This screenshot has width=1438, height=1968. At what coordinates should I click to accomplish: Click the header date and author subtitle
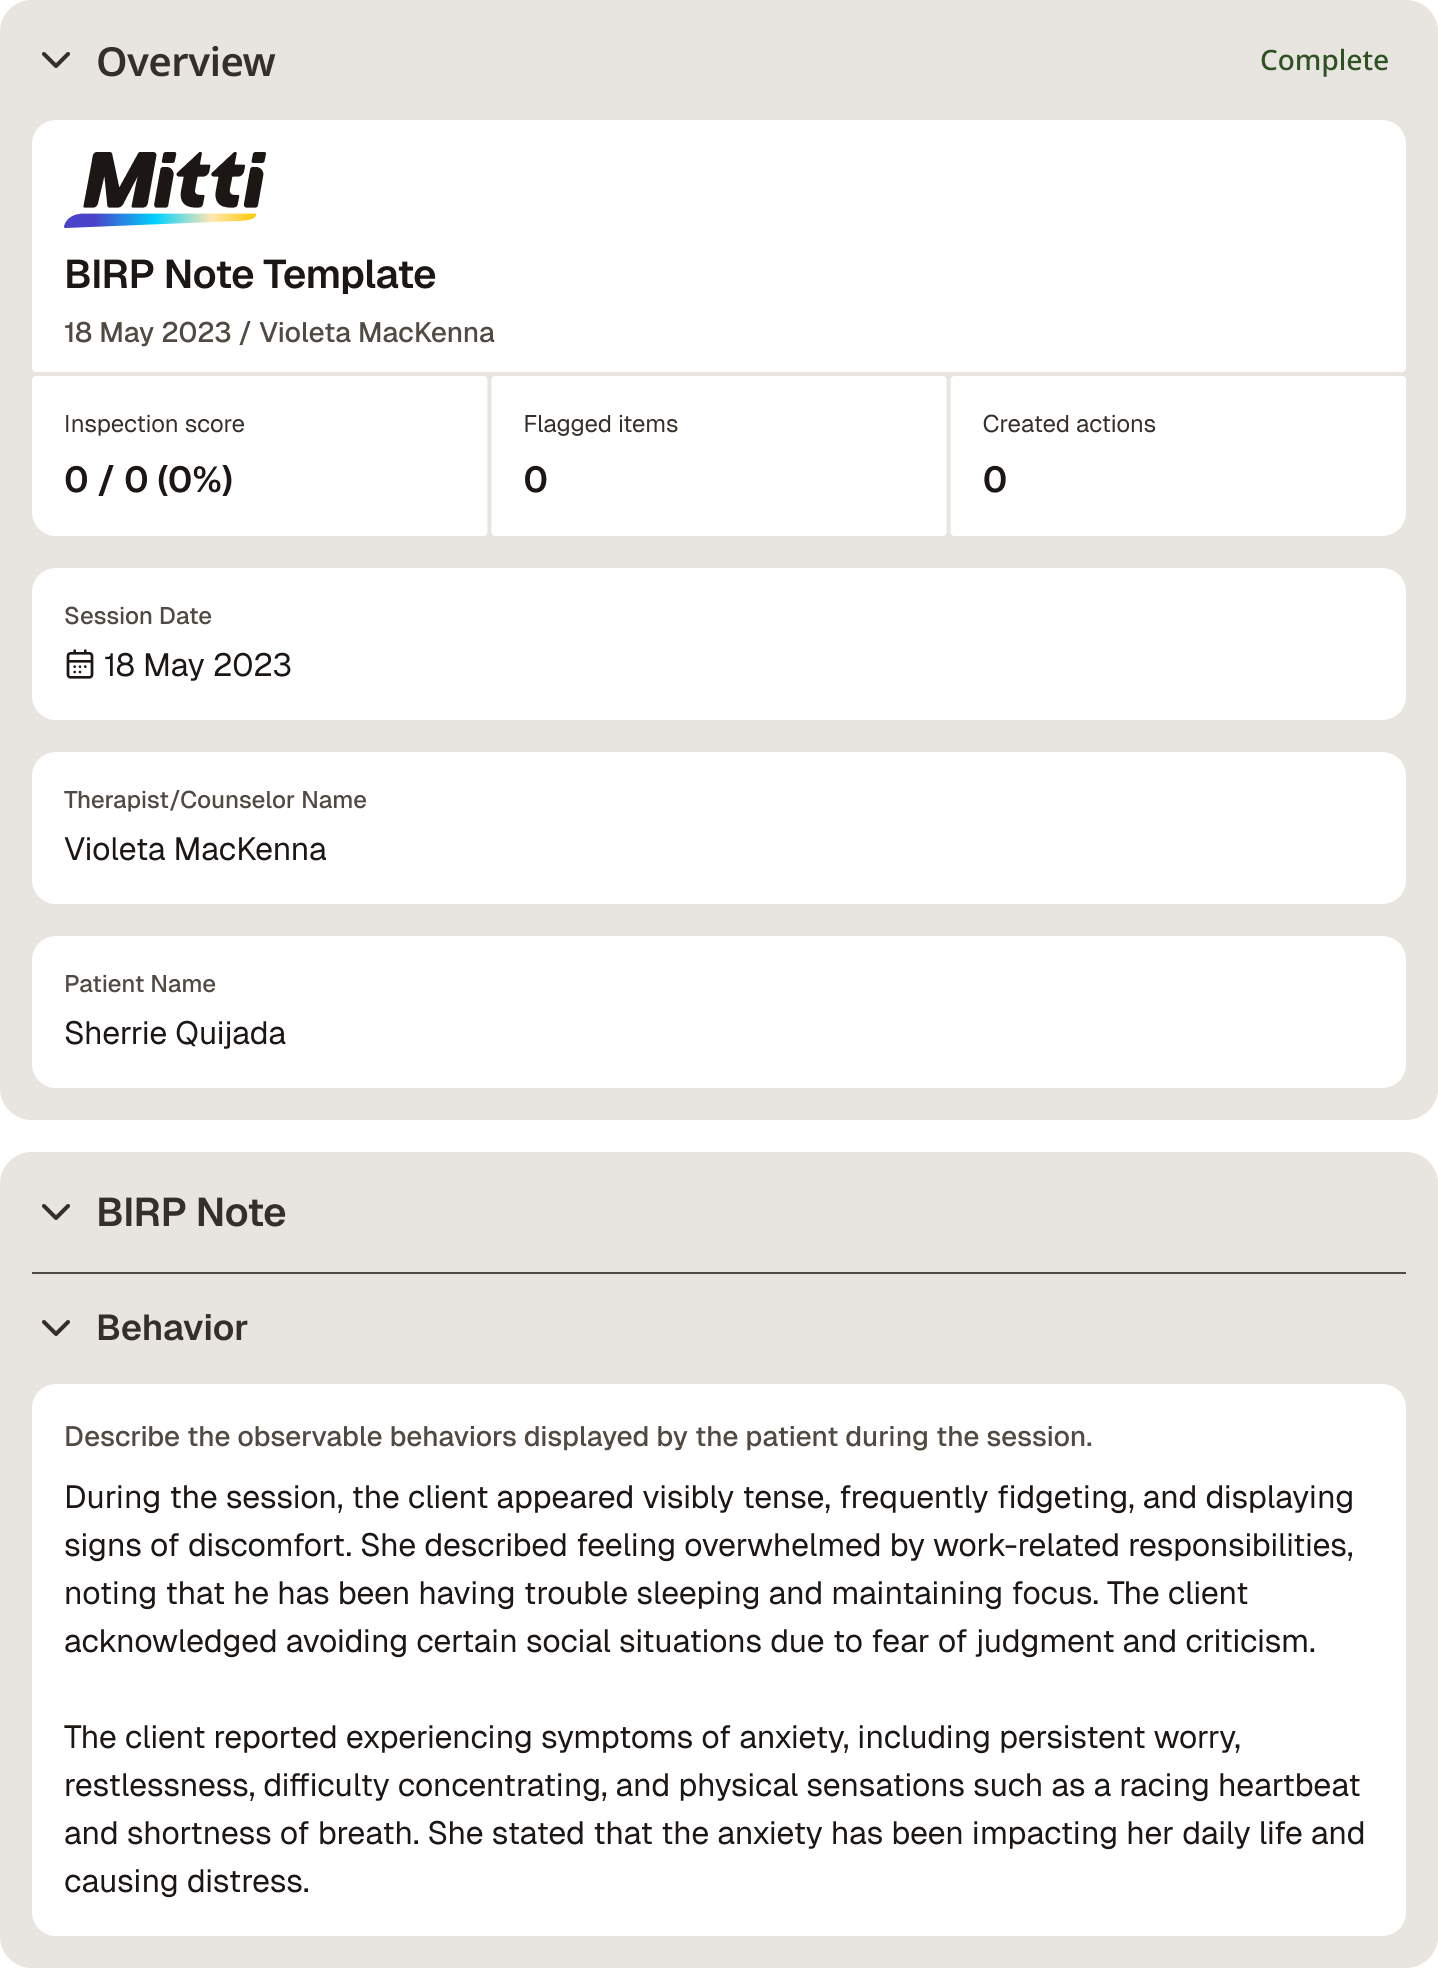(279, 333)
